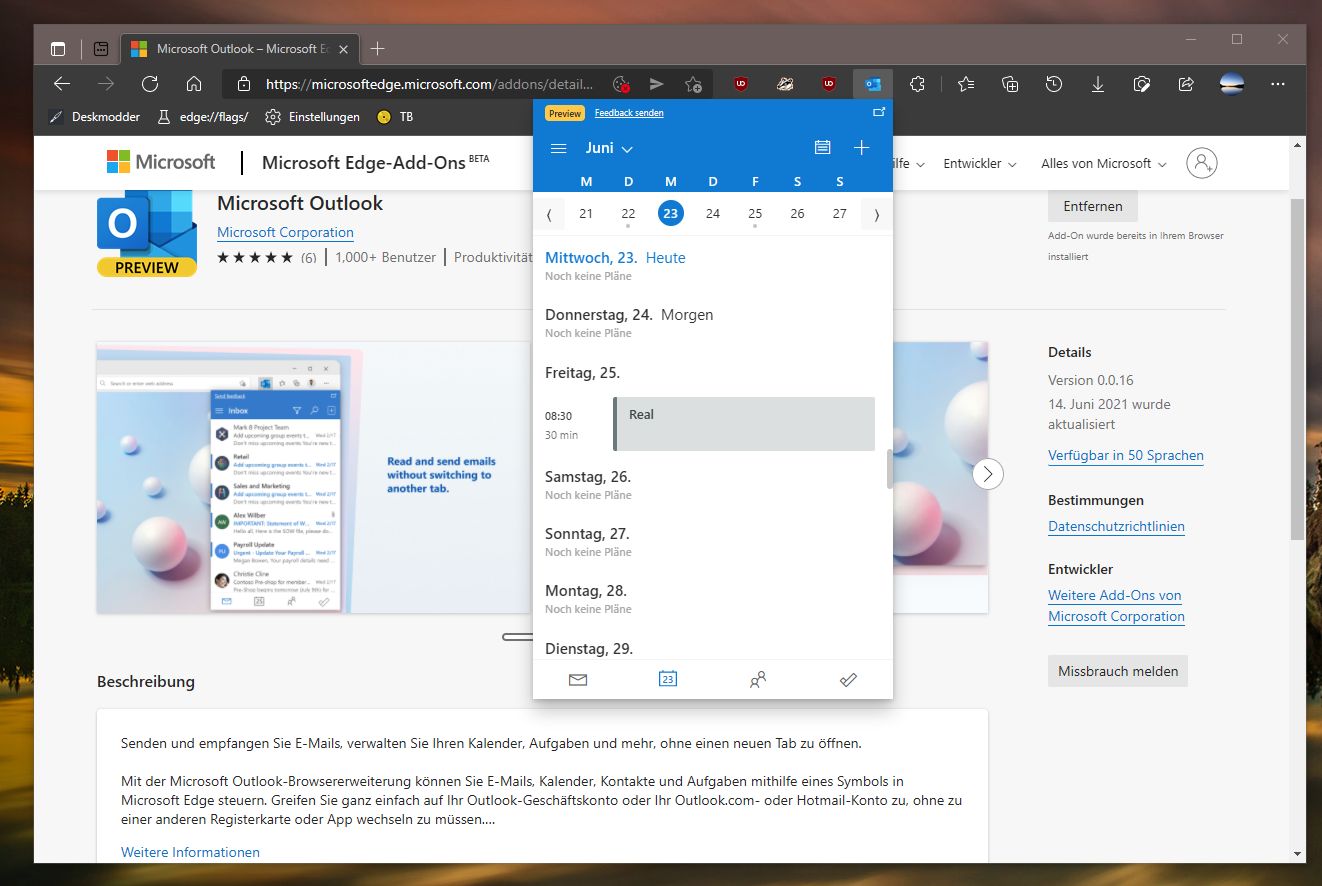Click the plus icon to add event
This screenshot has width=1322, height=886.
pos(862,148)
